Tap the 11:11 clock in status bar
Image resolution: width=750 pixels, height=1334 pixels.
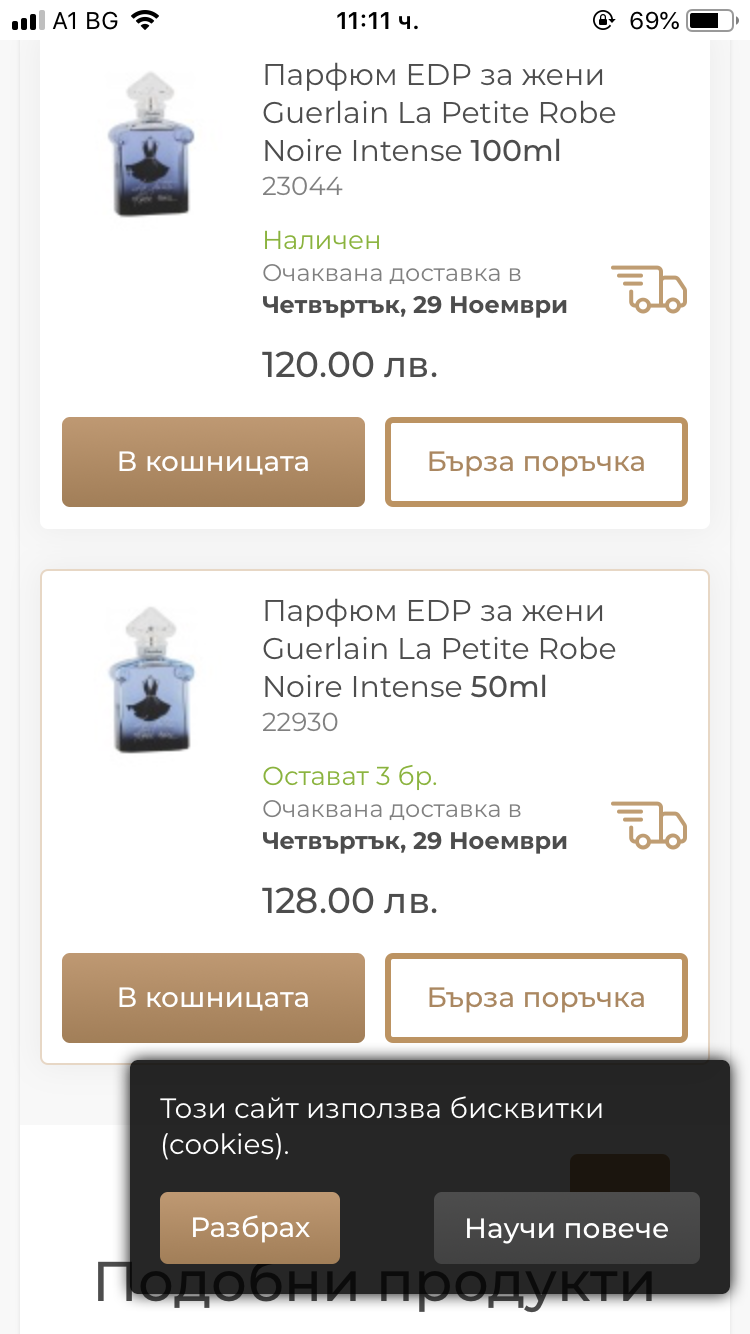[377, 21]
